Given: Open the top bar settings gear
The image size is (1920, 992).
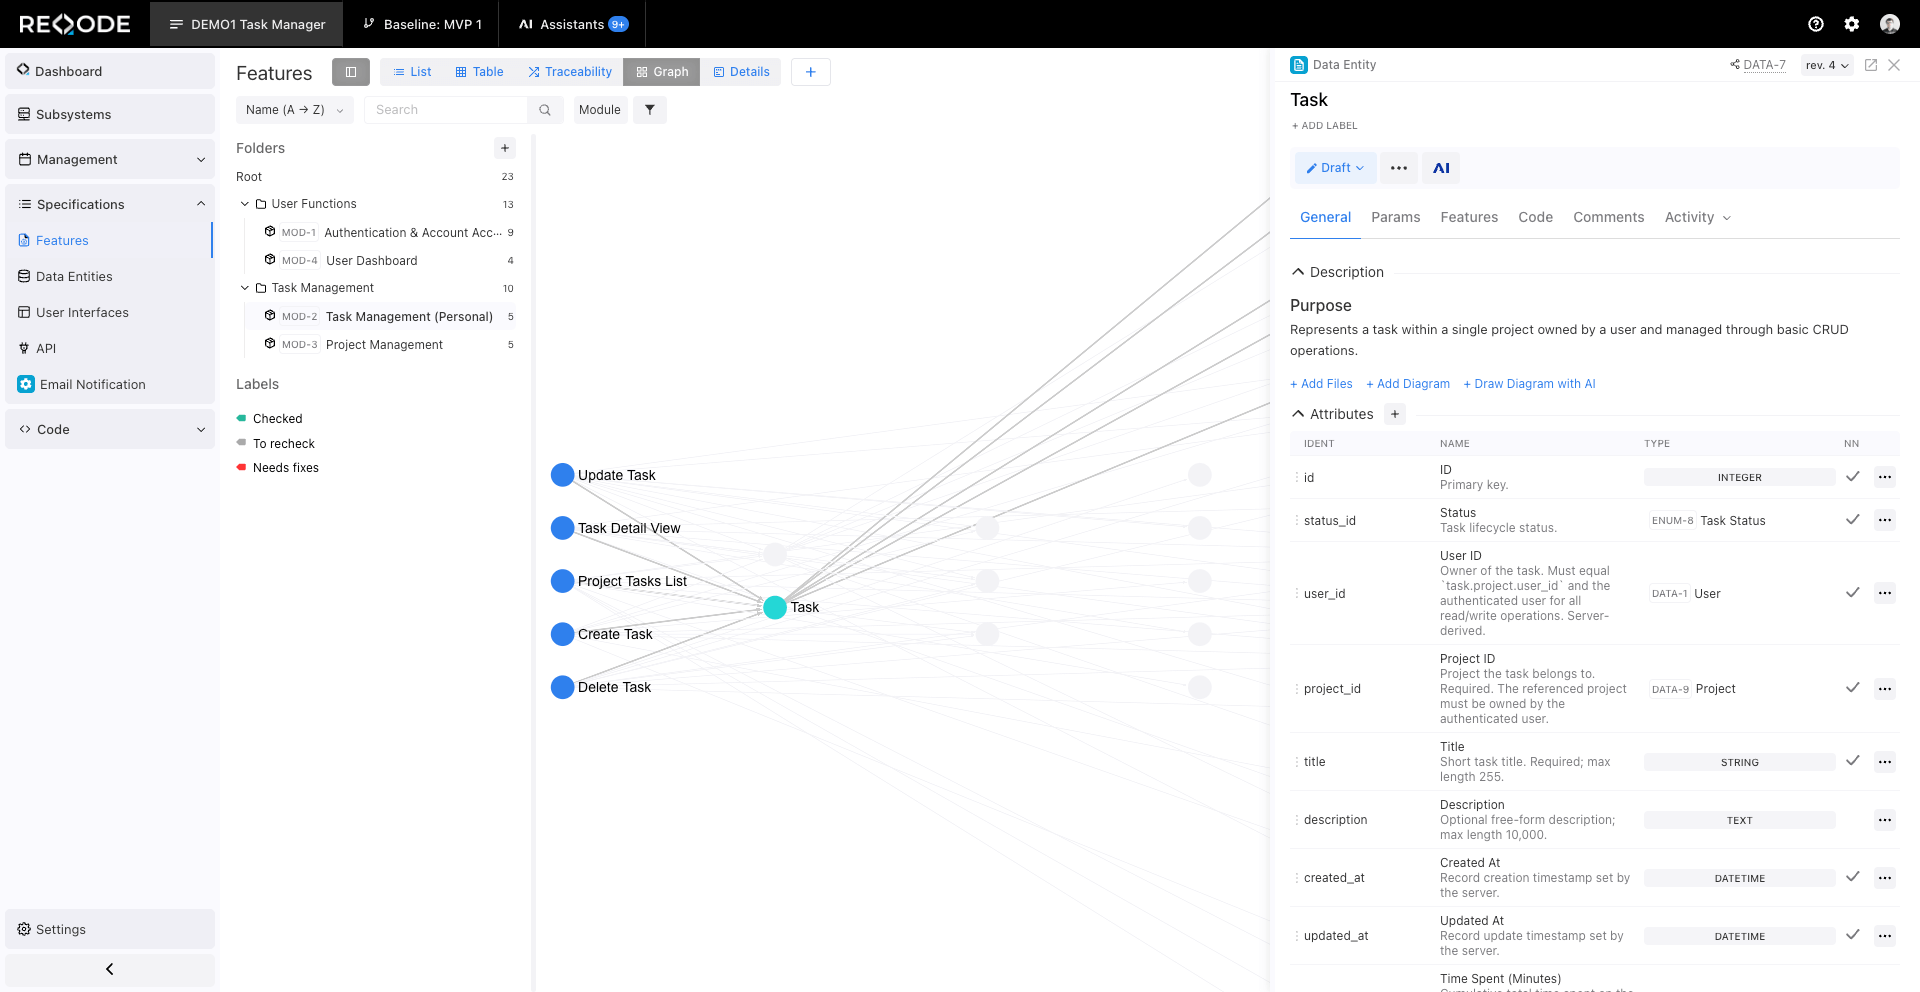Looking at the screenshot, I should coord(1852,24).
